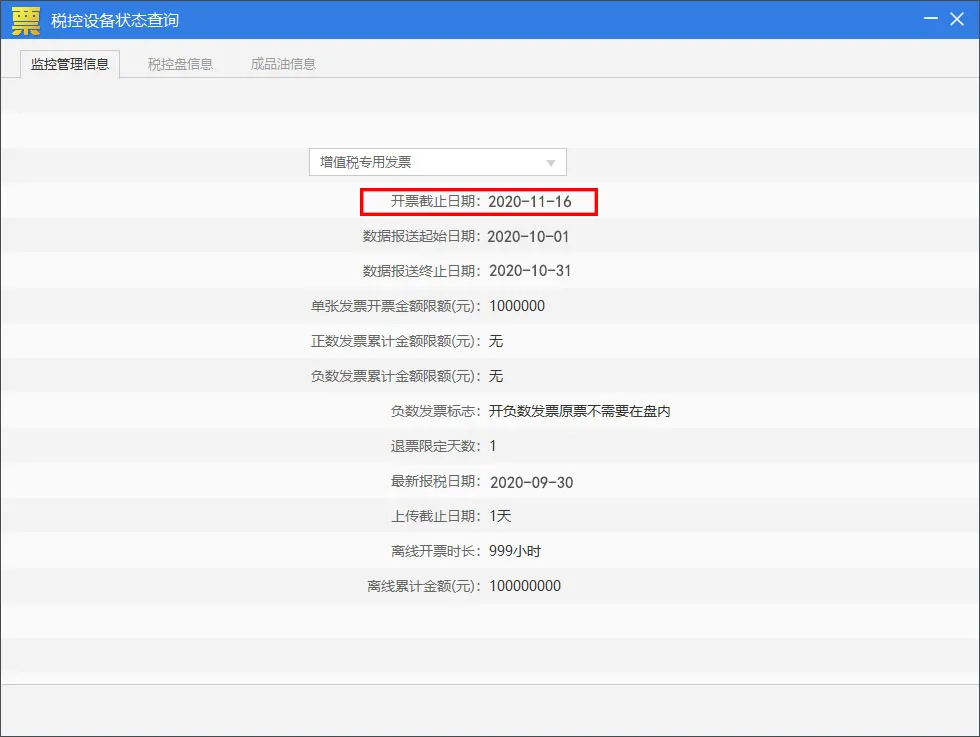This screenshot has height=737, width=980.
Task: Click the 上传截止日期 value 1天
Action: pyautogui.click(x=500, y=516)
